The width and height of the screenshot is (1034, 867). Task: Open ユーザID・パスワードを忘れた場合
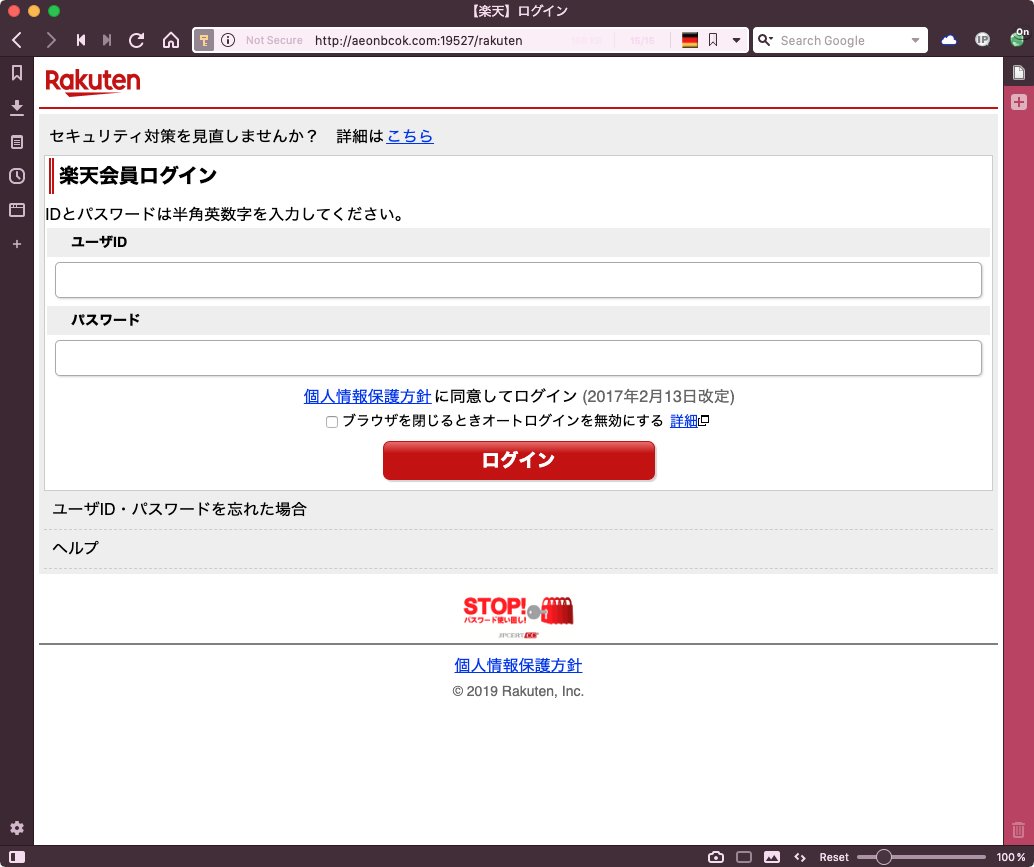tap(179, 509)
